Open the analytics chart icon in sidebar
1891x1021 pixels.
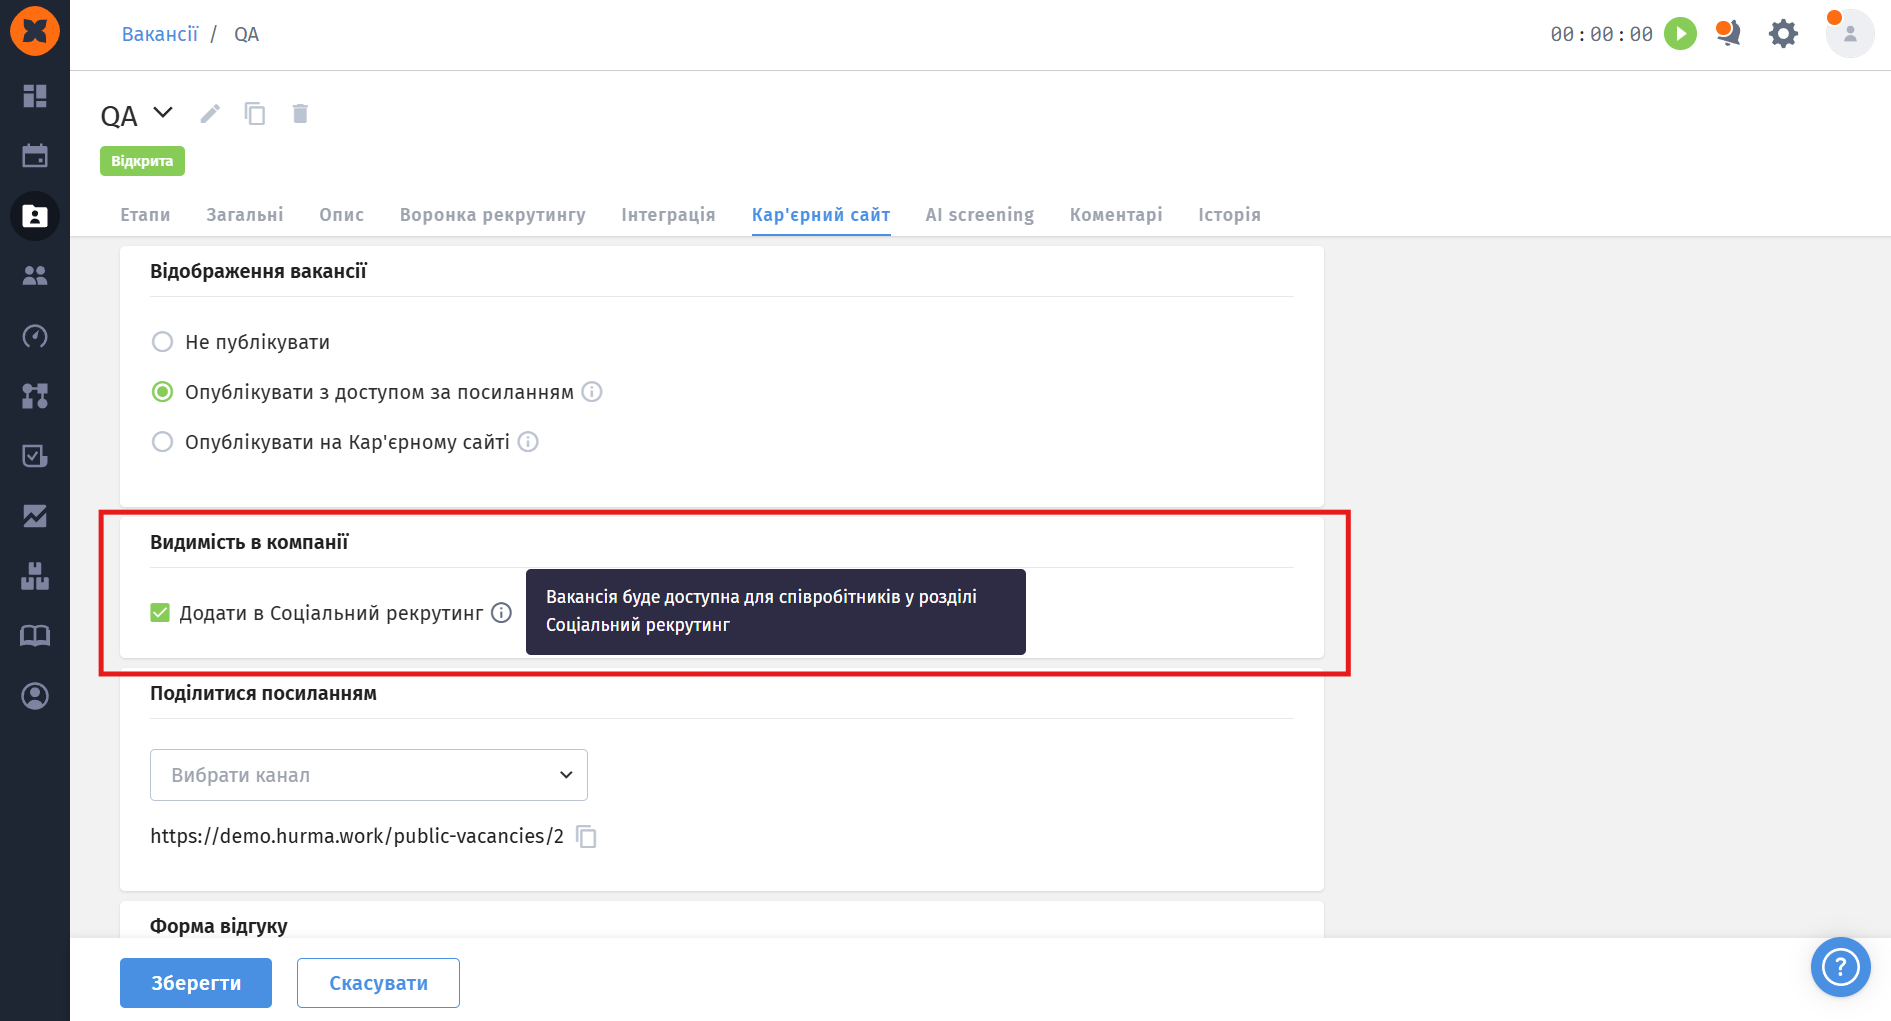pyautogui.click(x=35, y=516)
